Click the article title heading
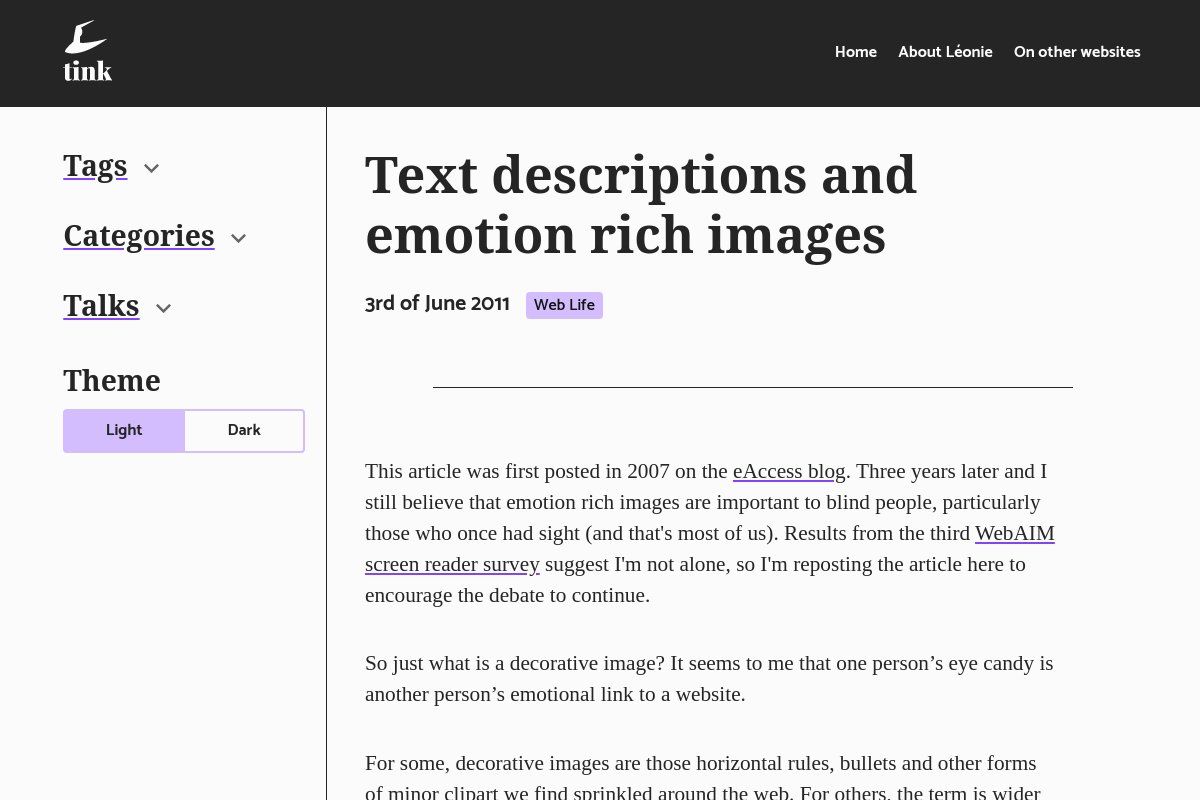This screenshot has height=800, width=1200. [640, 204]
